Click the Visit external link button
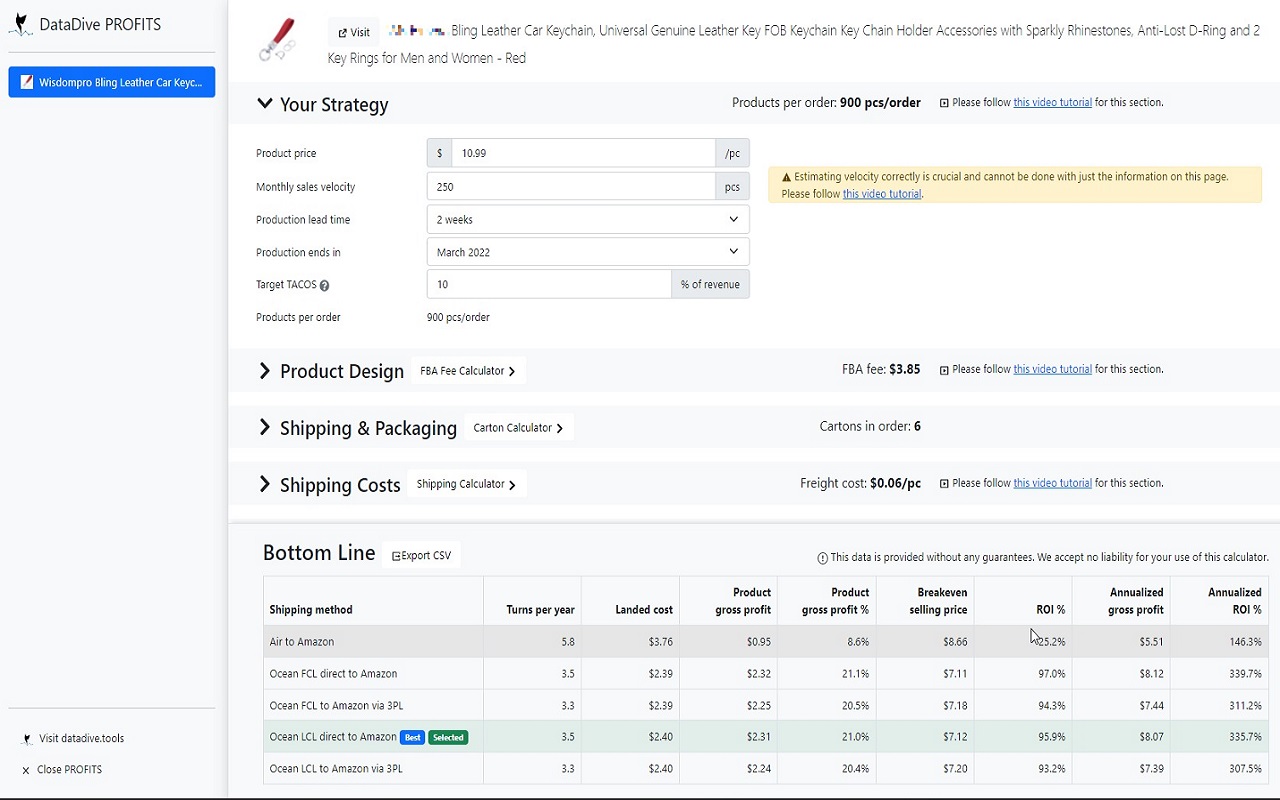Image resolution: width=1280 pixels, height=800 pixels. click(x=354, y=32)
